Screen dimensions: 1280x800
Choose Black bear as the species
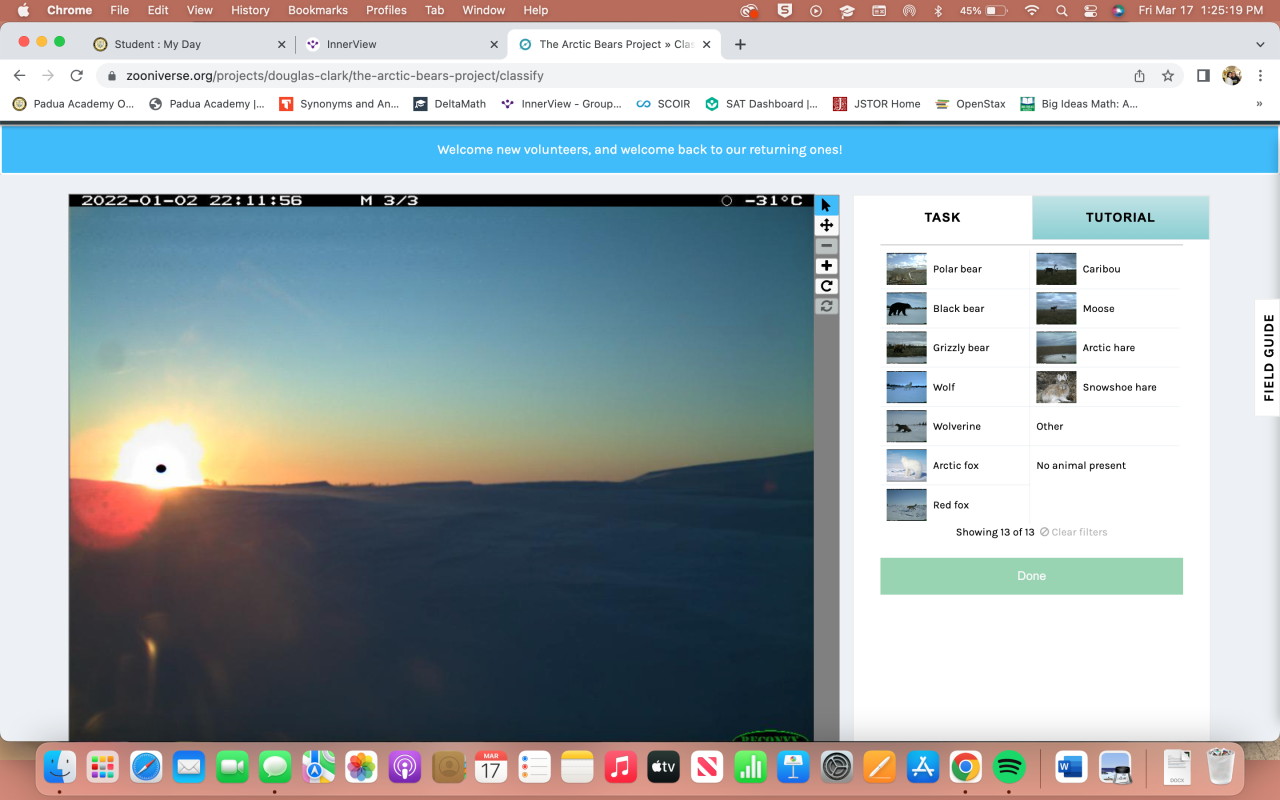(x=956, y=308)
